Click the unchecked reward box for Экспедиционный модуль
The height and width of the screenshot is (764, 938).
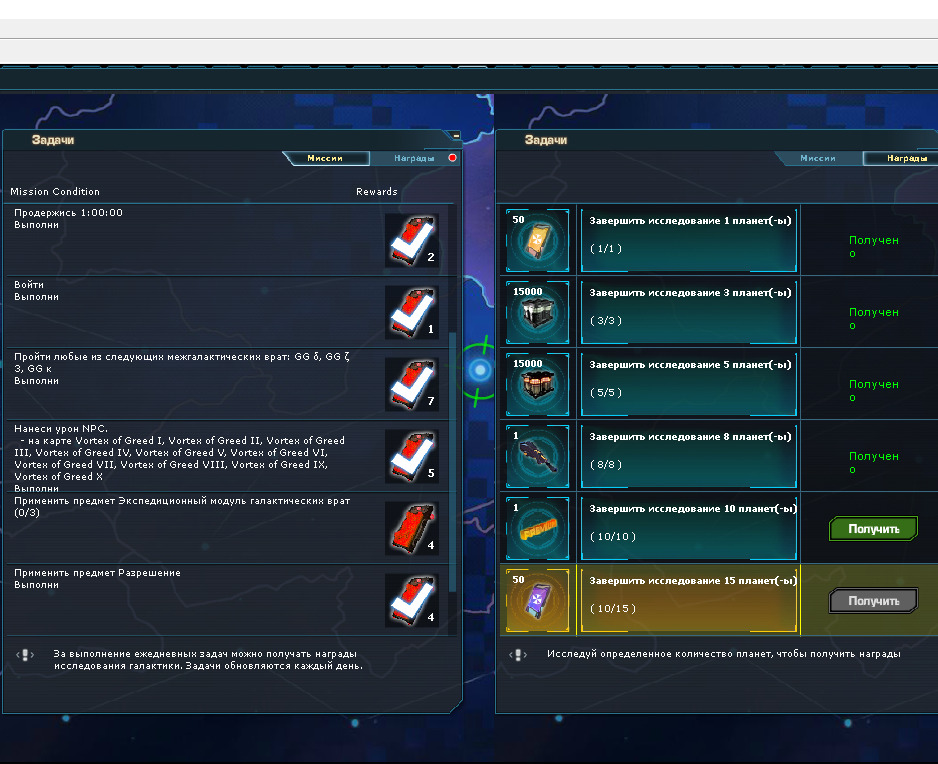(412, 528)
